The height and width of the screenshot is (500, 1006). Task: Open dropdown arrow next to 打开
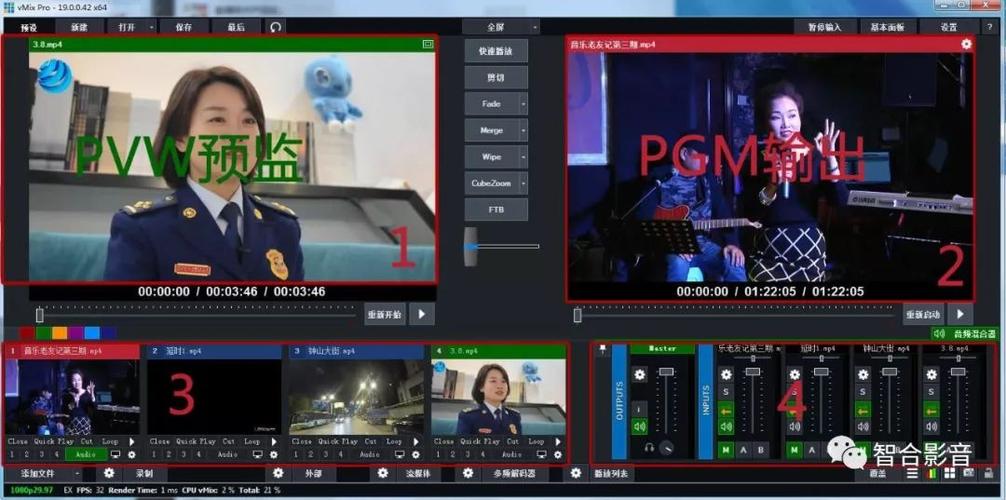[x=151, y=28]
